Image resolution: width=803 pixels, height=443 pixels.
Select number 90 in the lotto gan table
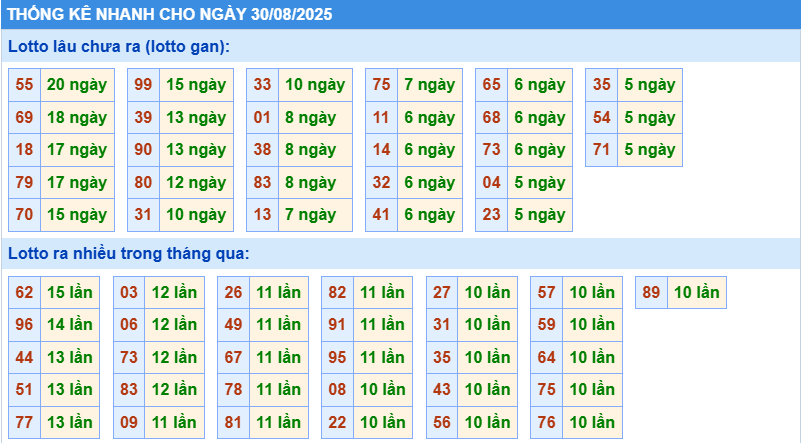pos(143,150)
